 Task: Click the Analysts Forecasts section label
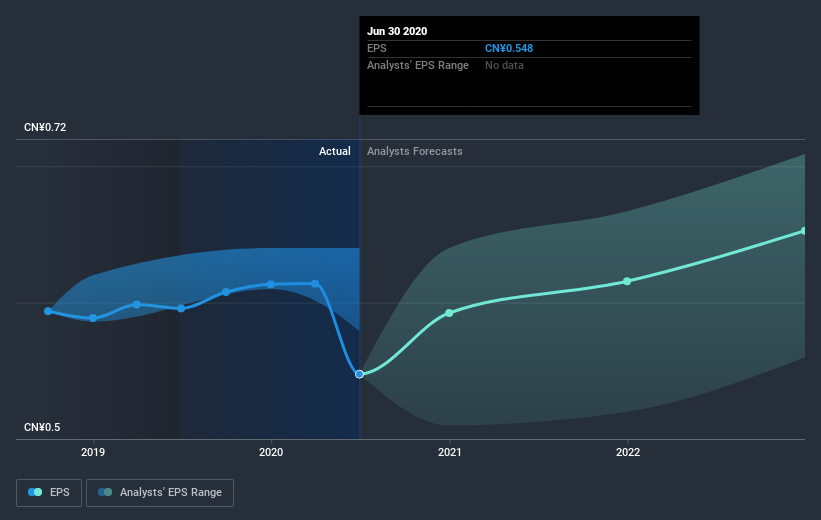point(415,151)
